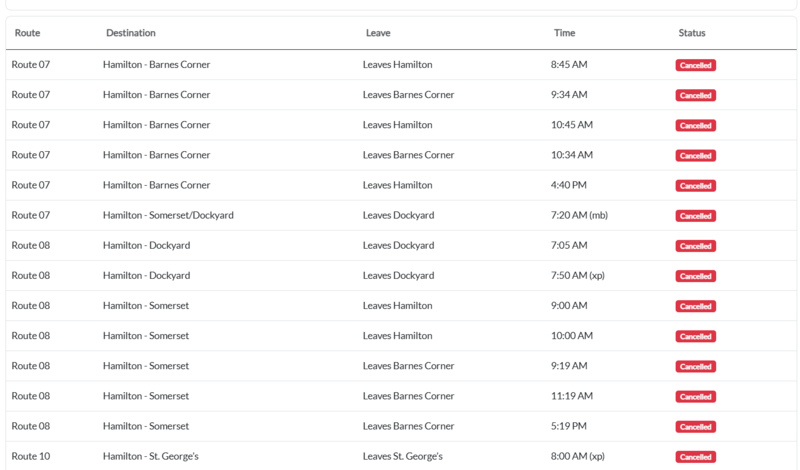Select the Hamilton - Somerset/Dockyard destination
The width and height of the screenshot is (800, 470).
click(169, 215)
